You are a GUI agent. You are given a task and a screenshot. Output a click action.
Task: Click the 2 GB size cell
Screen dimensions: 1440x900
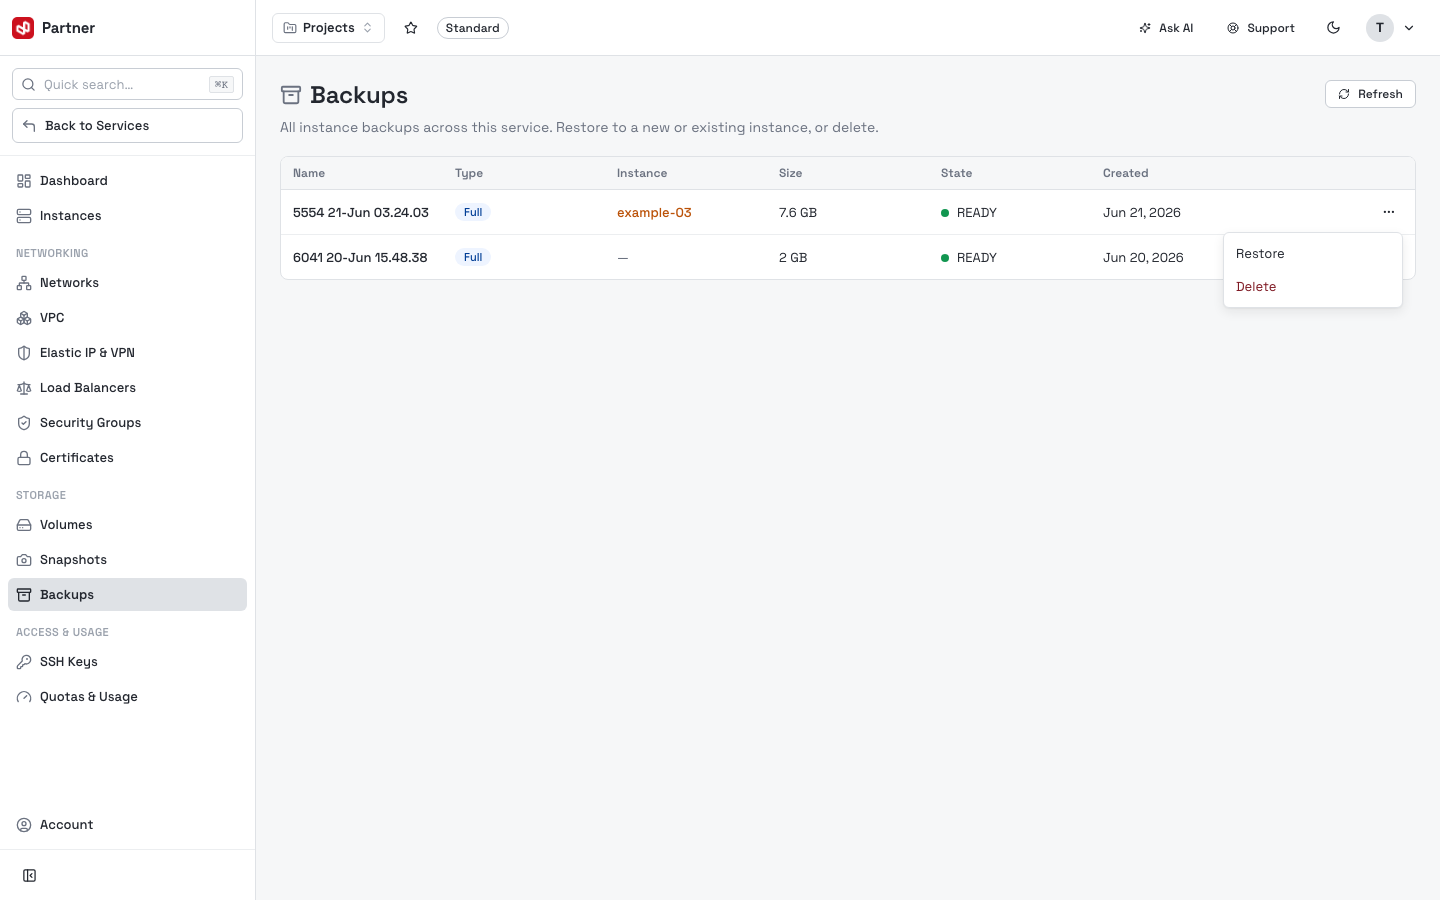click(793, 258)
